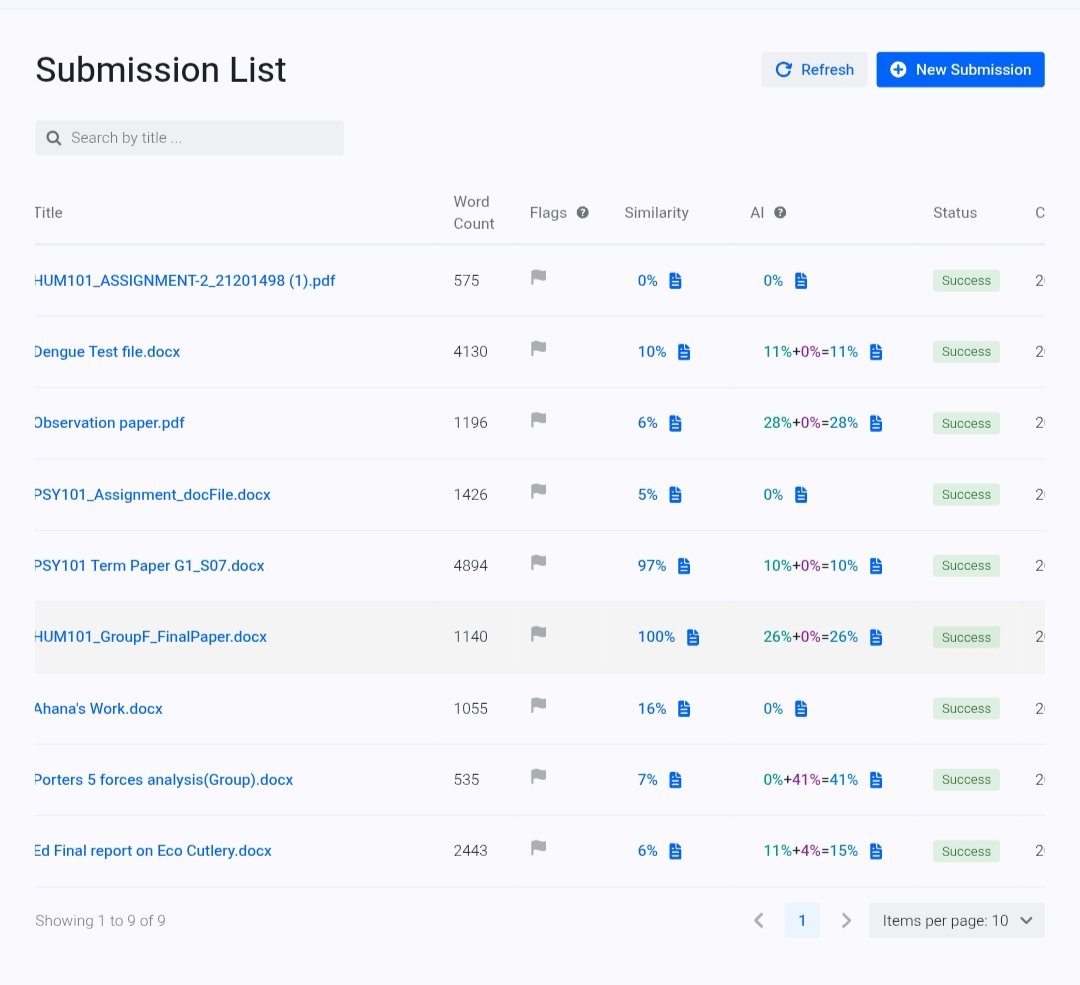This screenshot has height=985, width=1080.
Task: Select page 1 in pagination
Action: coord(802,921)
